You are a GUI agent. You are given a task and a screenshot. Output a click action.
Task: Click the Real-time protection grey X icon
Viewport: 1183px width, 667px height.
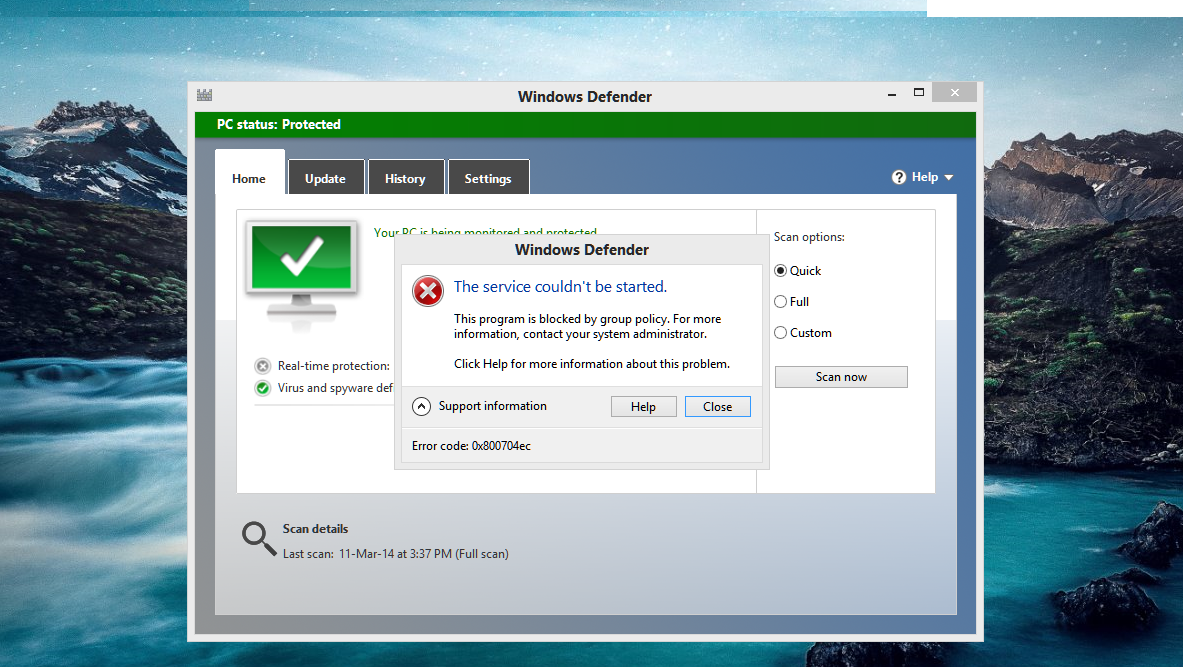coord(263,366)
